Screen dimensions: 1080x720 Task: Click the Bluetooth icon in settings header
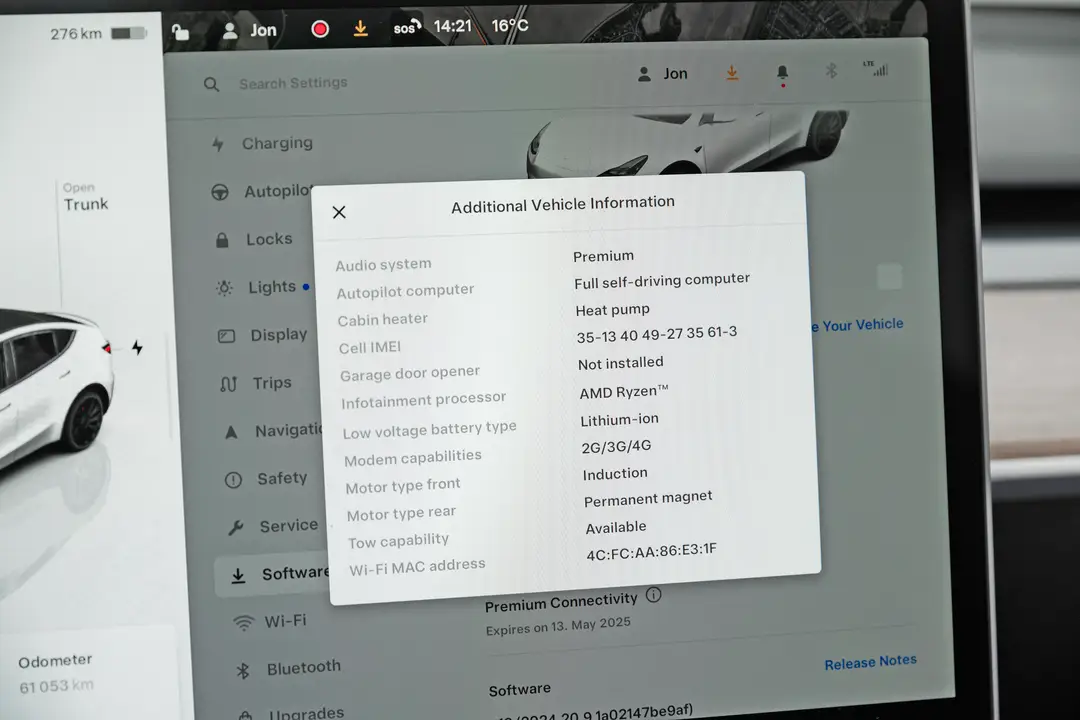click(x=831, y=70)
